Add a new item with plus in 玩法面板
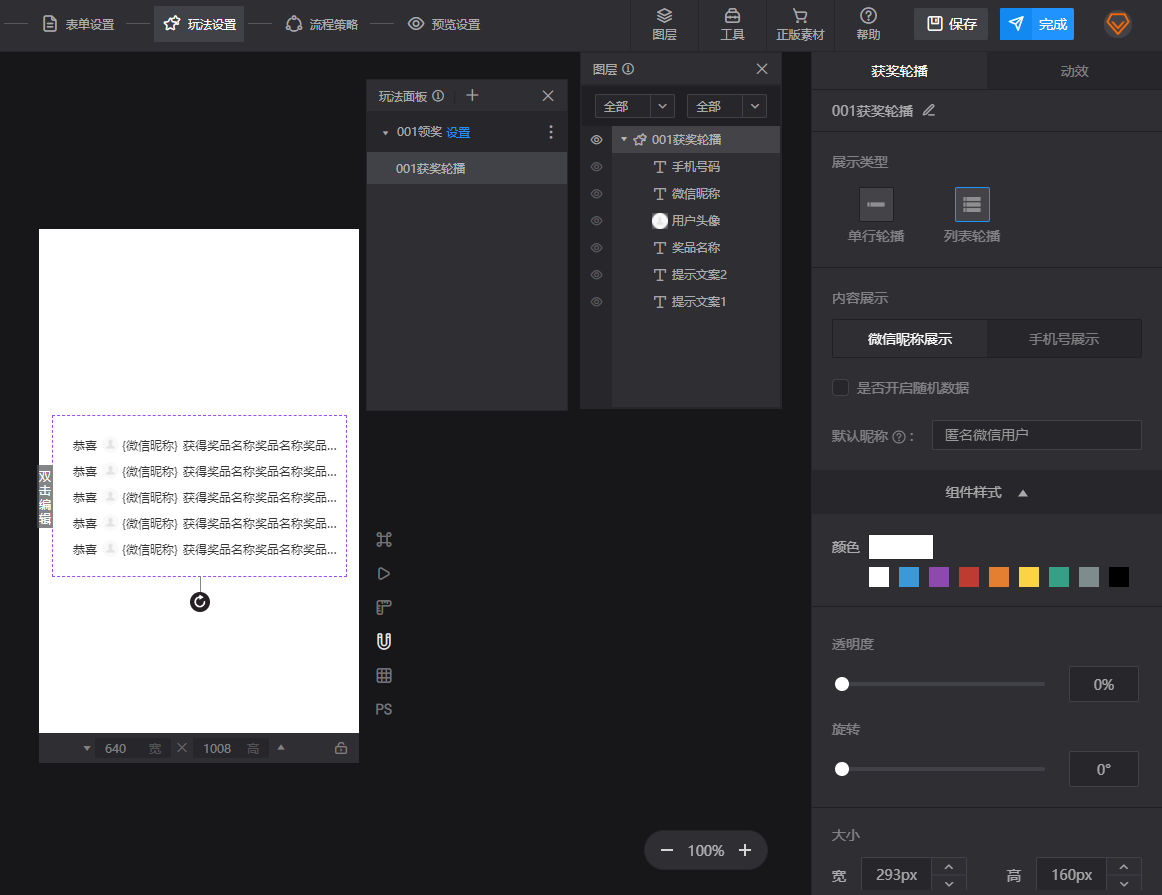The height and width of the screenshot is (895, 1162). point(472,95)
